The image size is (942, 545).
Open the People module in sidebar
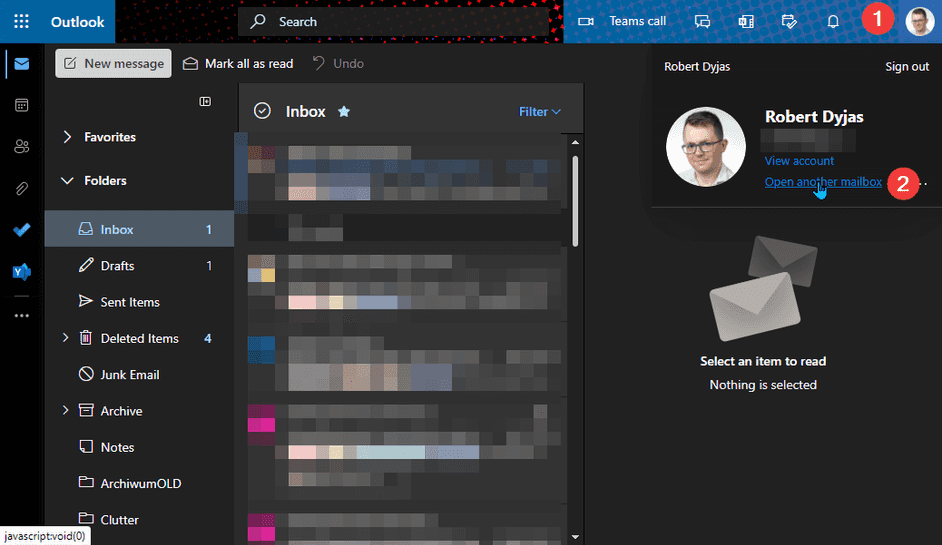click(22, 147)
